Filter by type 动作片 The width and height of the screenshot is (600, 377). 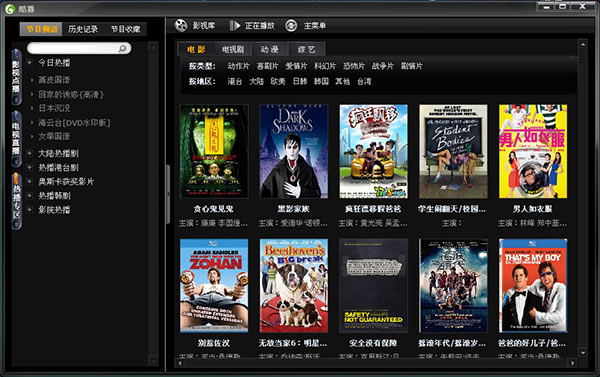coord(238,66)
